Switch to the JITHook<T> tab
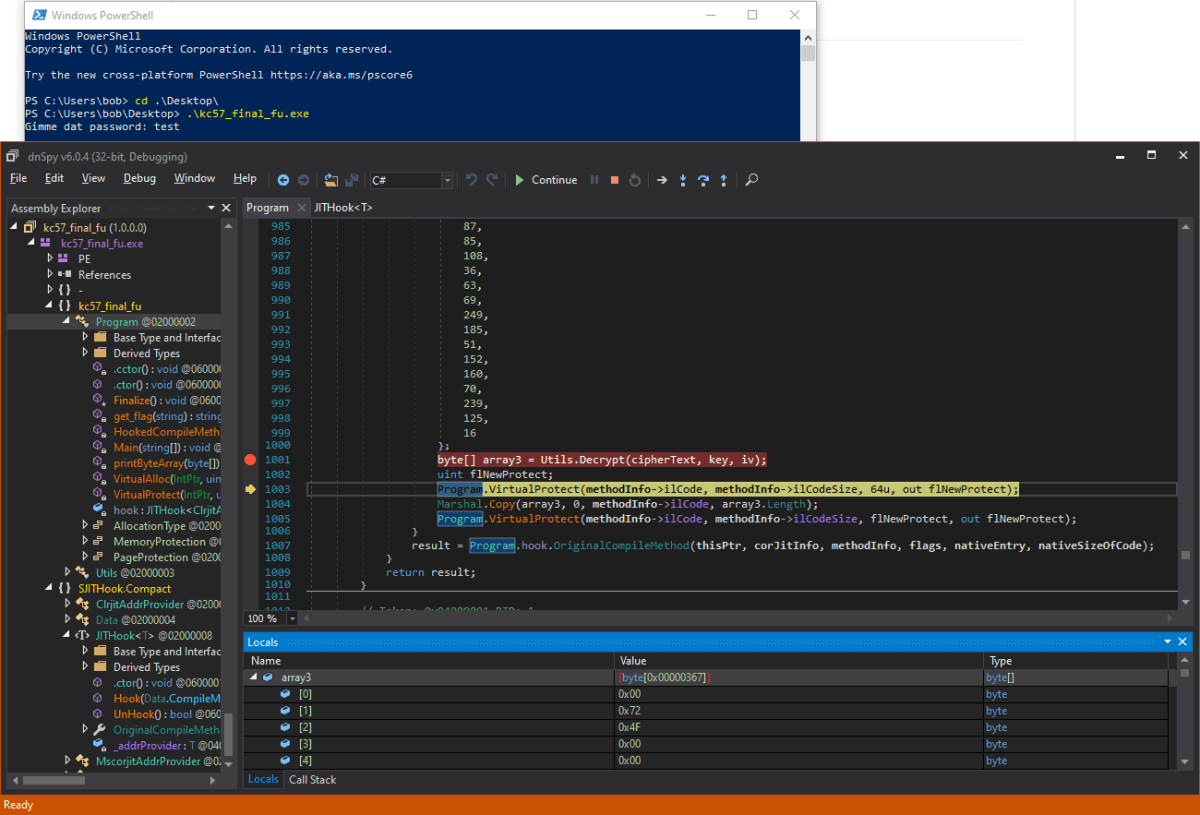 point(343,207)
